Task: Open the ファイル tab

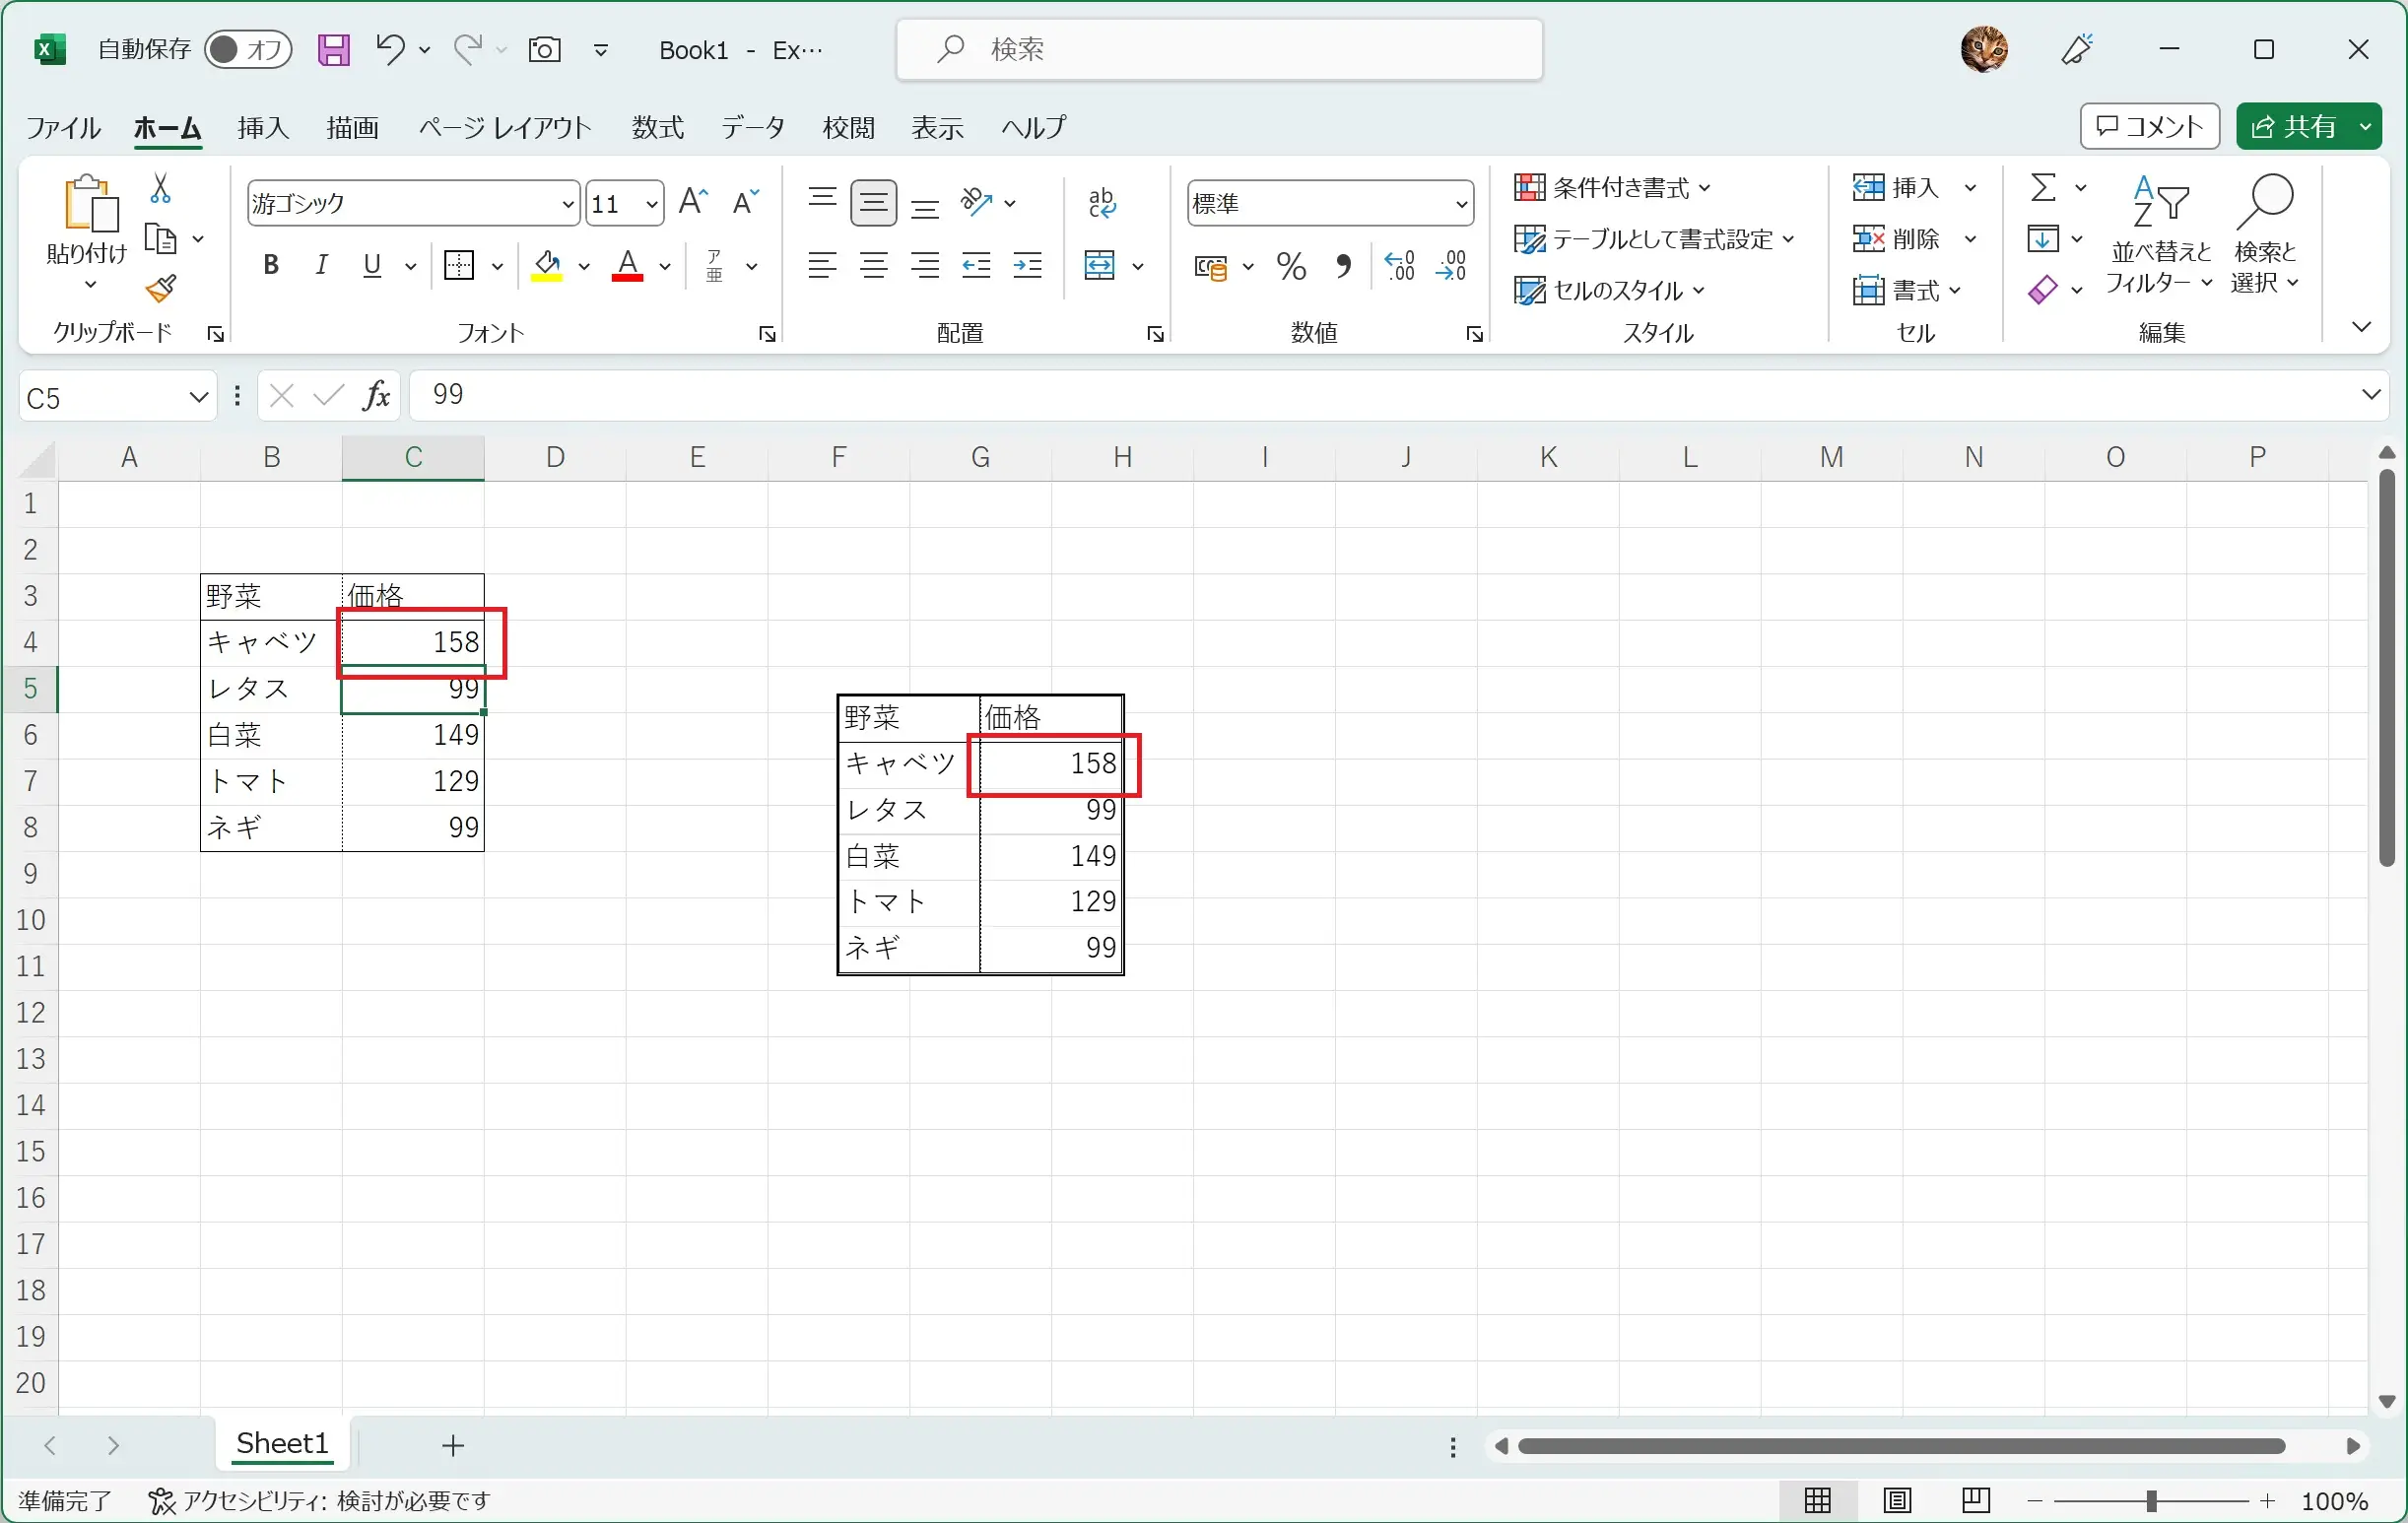Action: tap(63, 127)
